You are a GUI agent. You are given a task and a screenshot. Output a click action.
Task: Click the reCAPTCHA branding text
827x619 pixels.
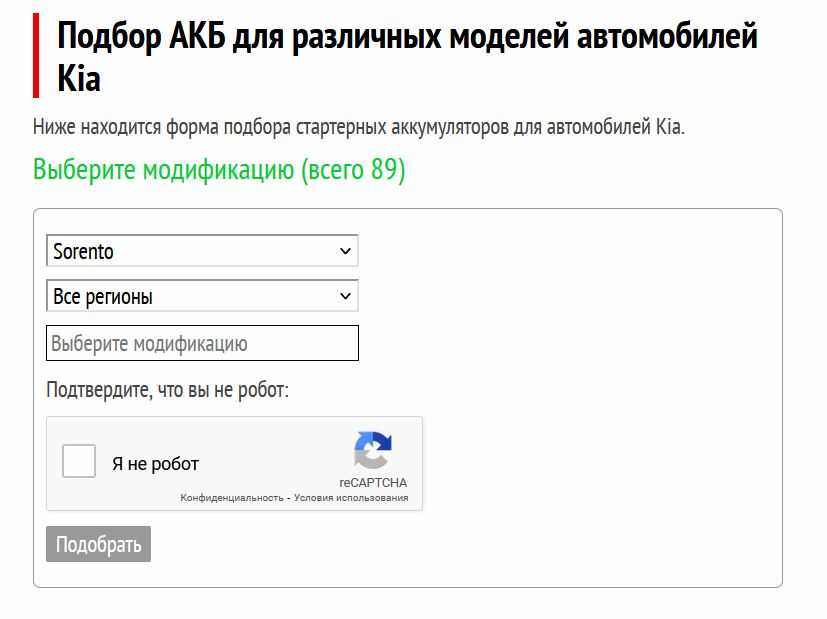click(x=373, y=481)
